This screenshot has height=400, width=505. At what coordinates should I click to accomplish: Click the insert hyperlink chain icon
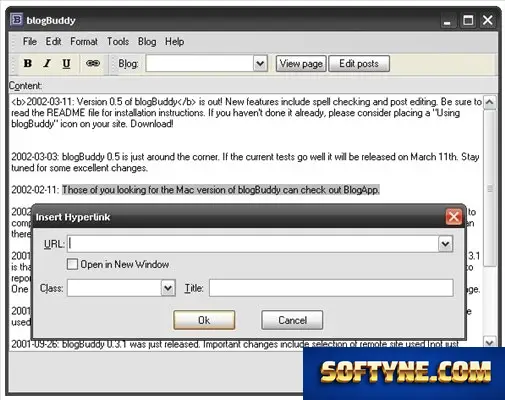(x=93, y=63)
